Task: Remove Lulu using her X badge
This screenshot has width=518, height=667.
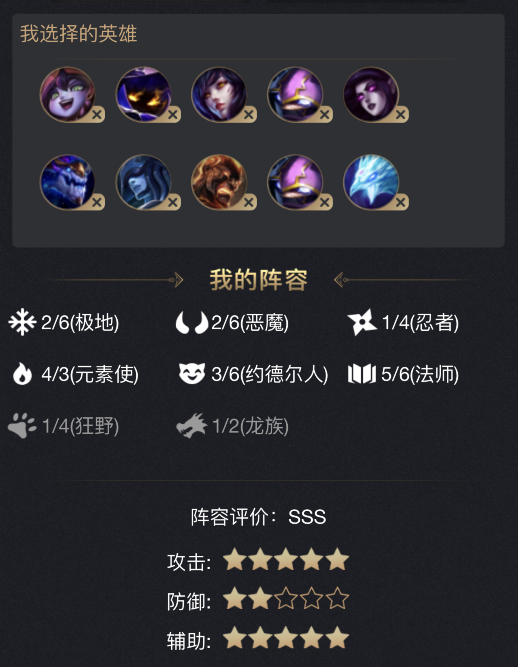Action: [97, 114]
